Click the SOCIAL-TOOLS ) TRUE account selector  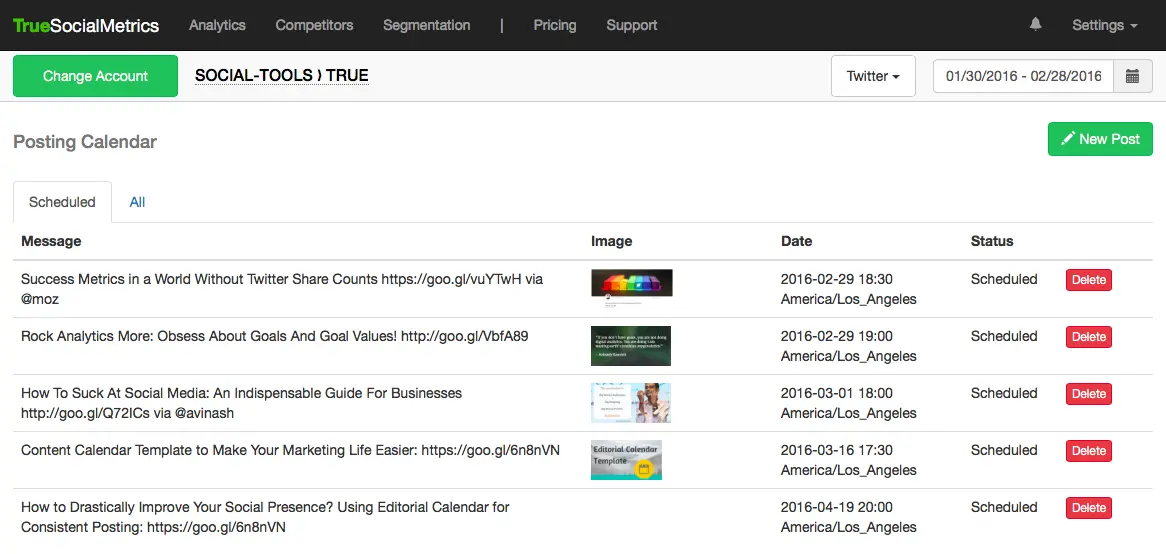281,76
